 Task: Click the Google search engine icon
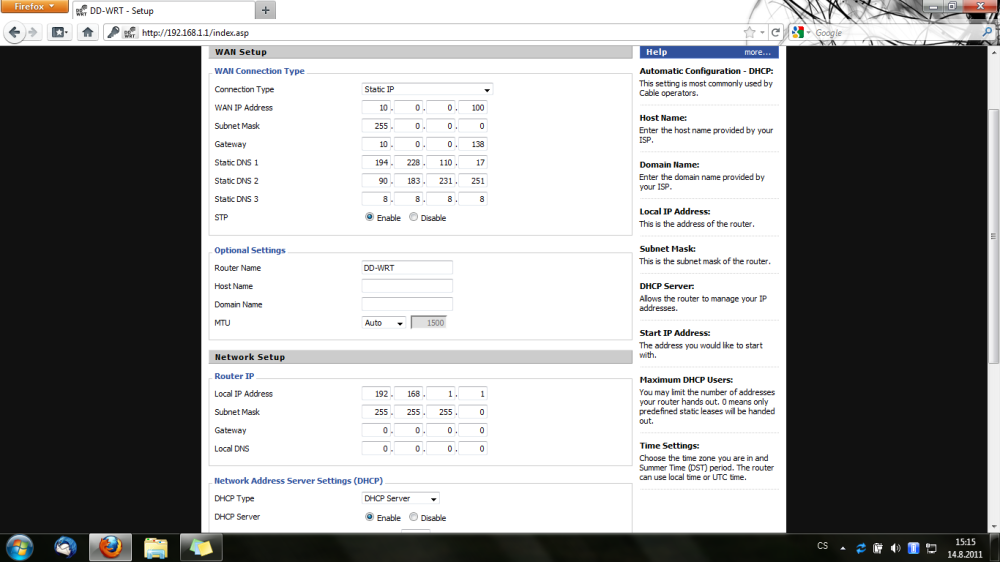798,32
